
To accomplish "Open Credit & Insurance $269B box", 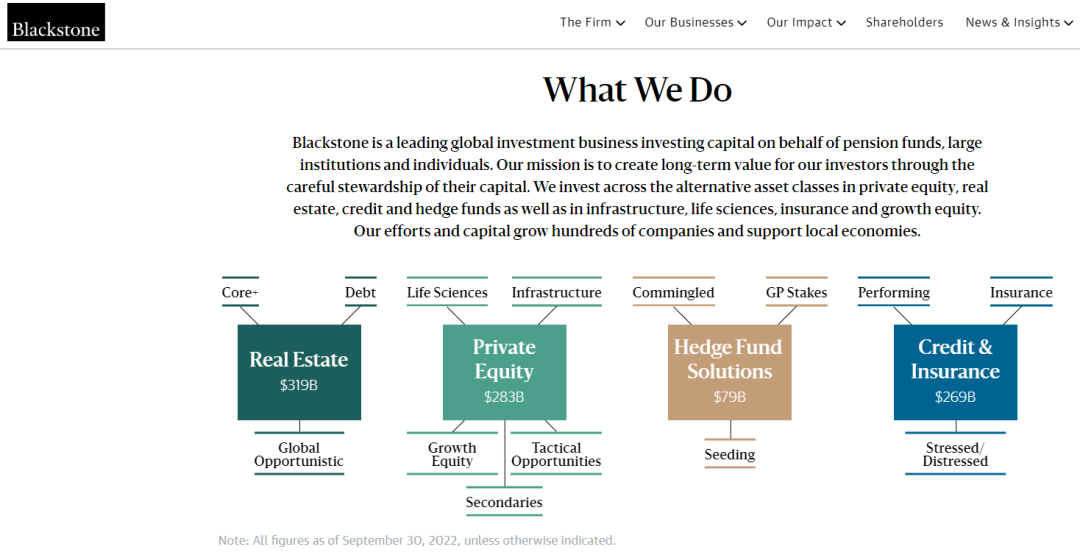I will pos(955,371).
